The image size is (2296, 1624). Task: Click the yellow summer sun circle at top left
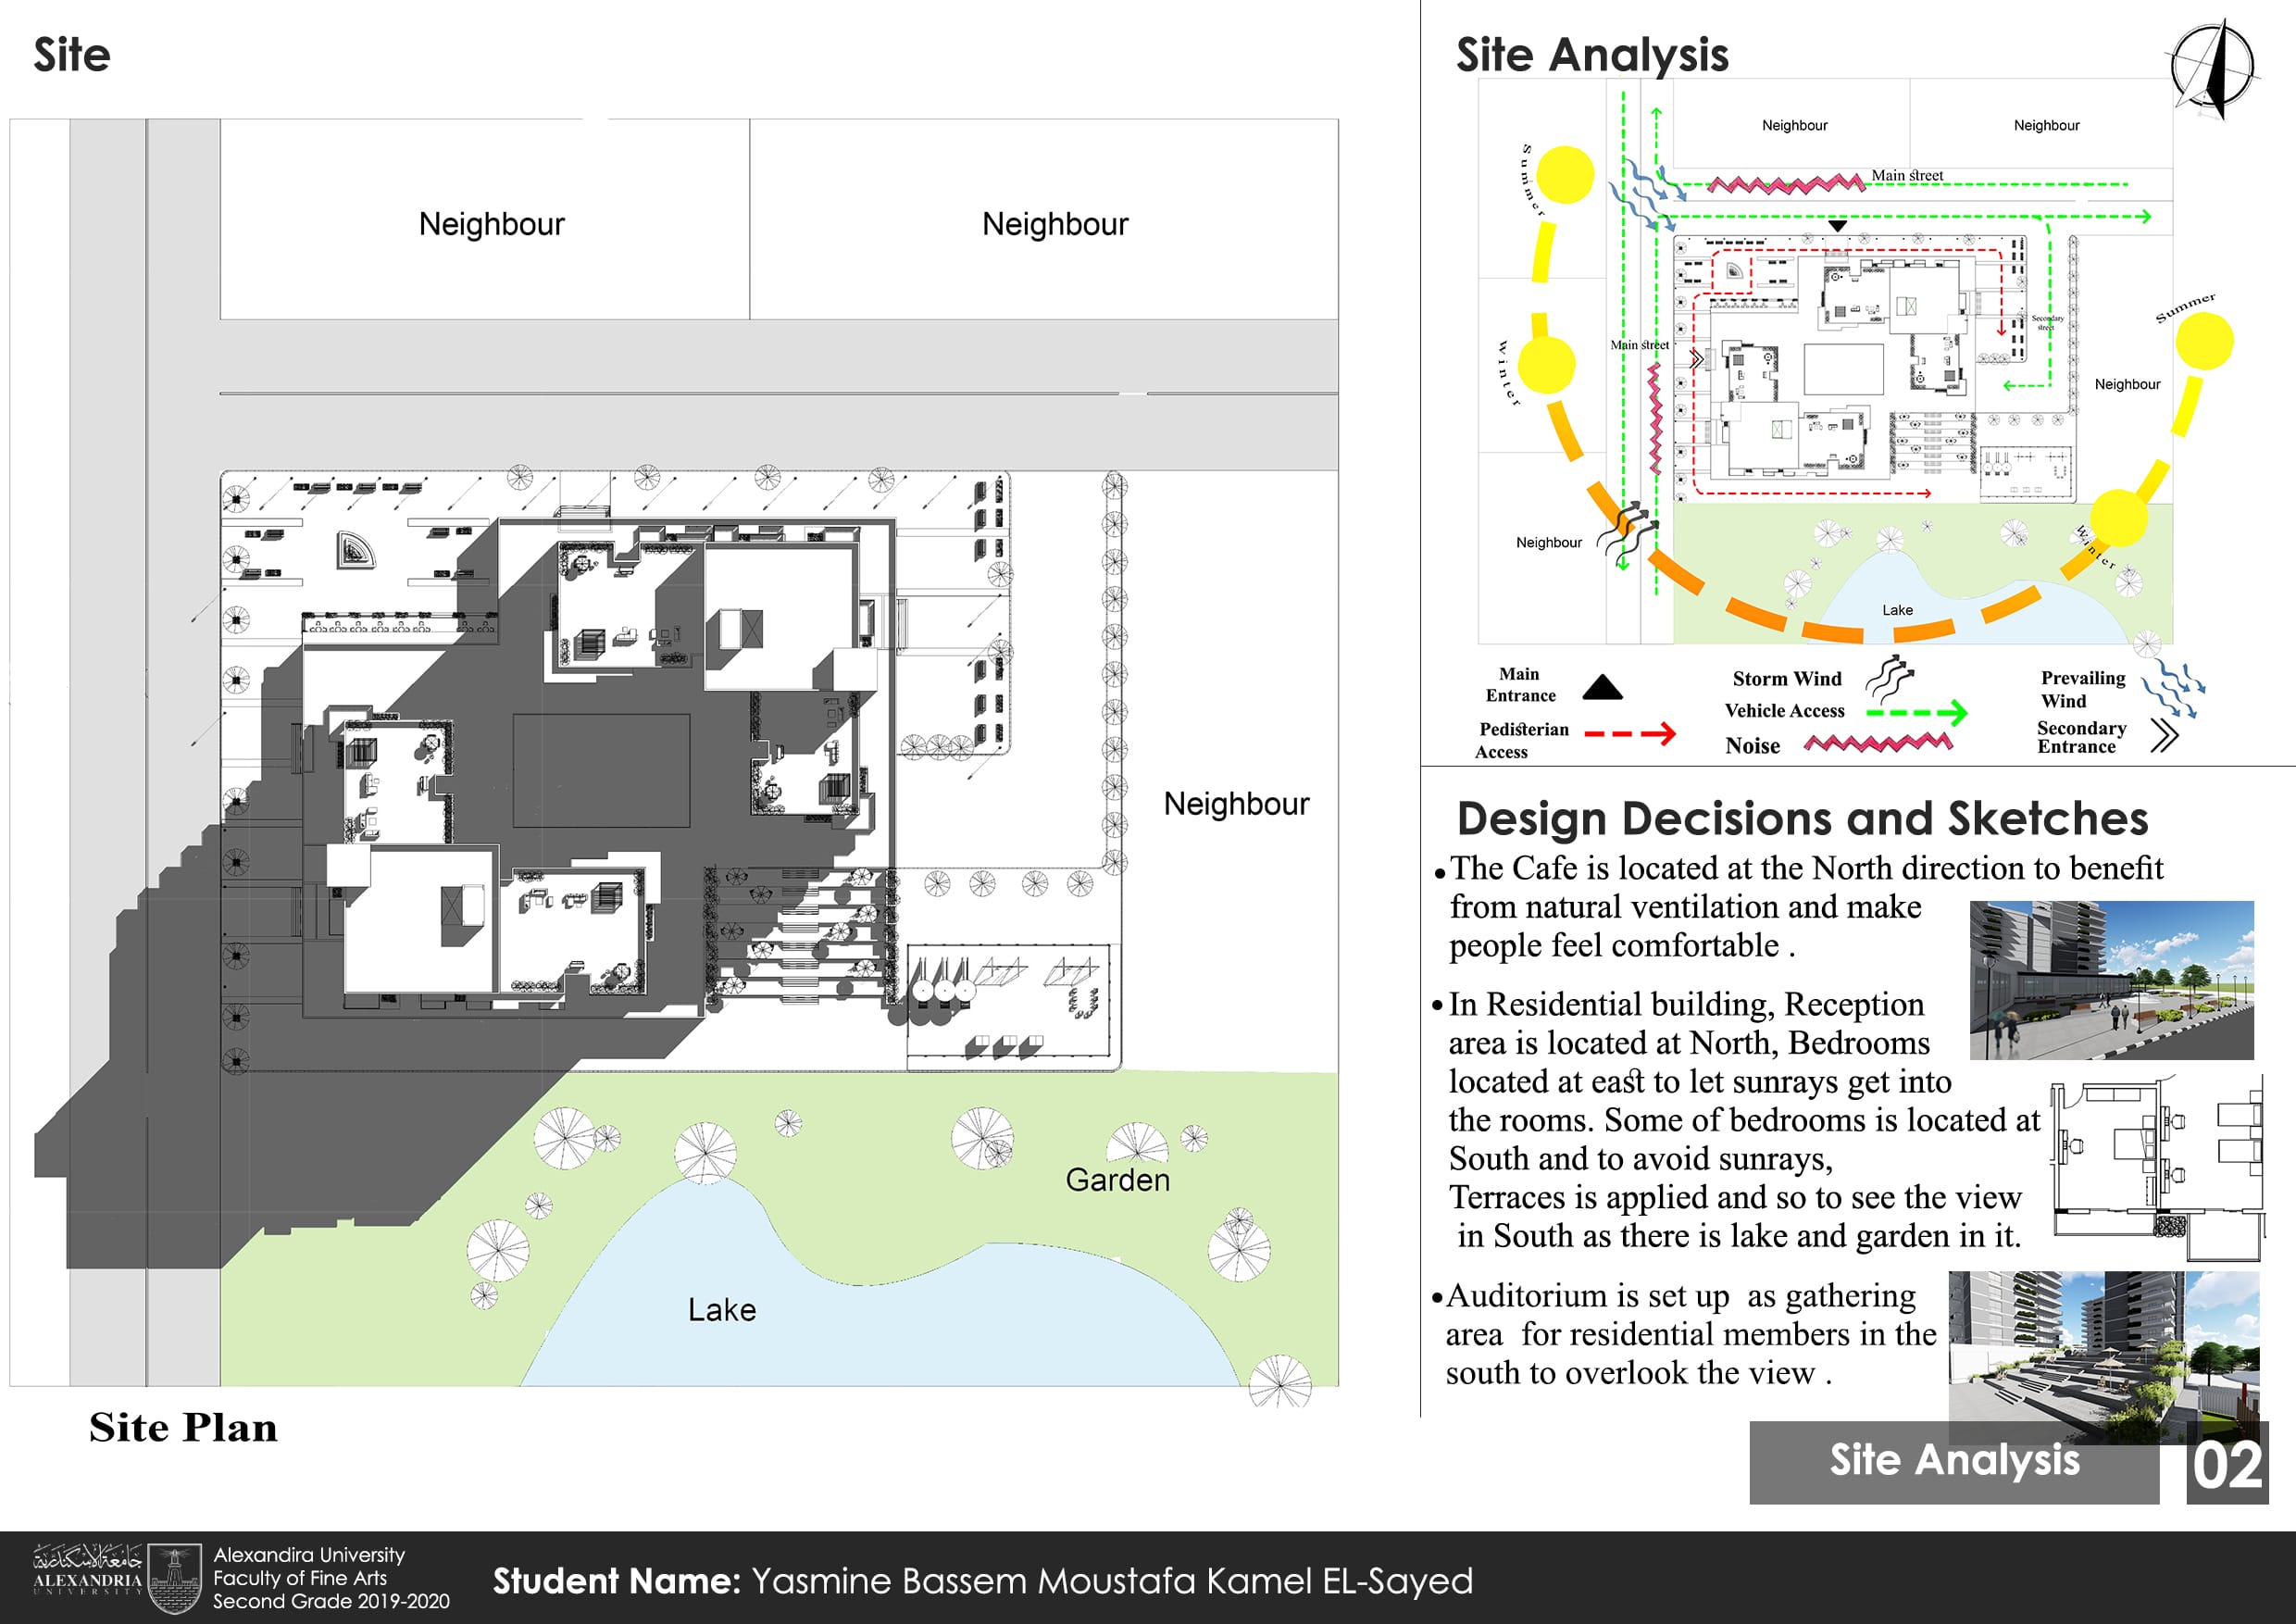coord(1564,174)
